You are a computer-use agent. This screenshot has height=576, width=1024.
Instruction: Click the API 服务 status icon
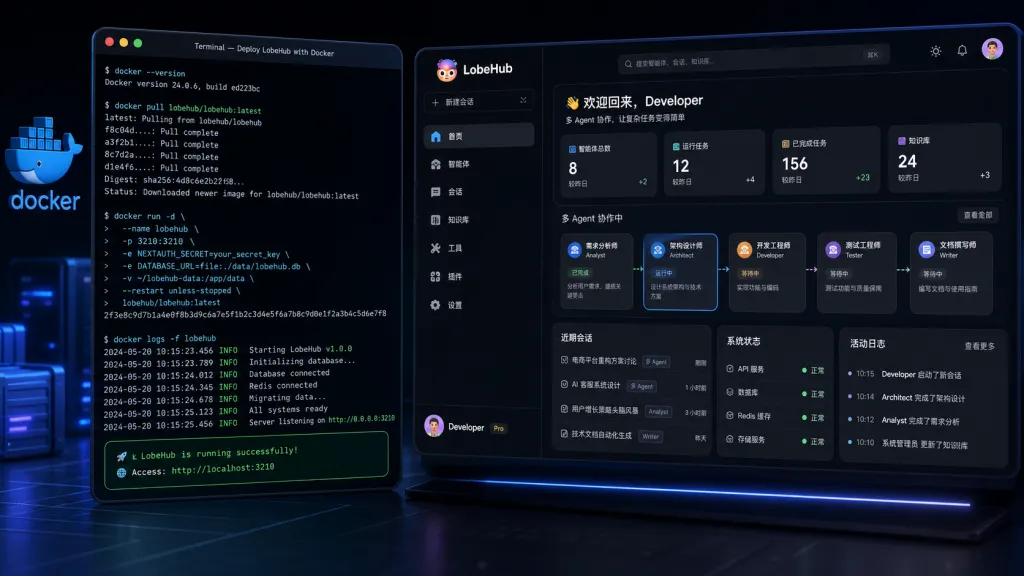pos(730,369)
